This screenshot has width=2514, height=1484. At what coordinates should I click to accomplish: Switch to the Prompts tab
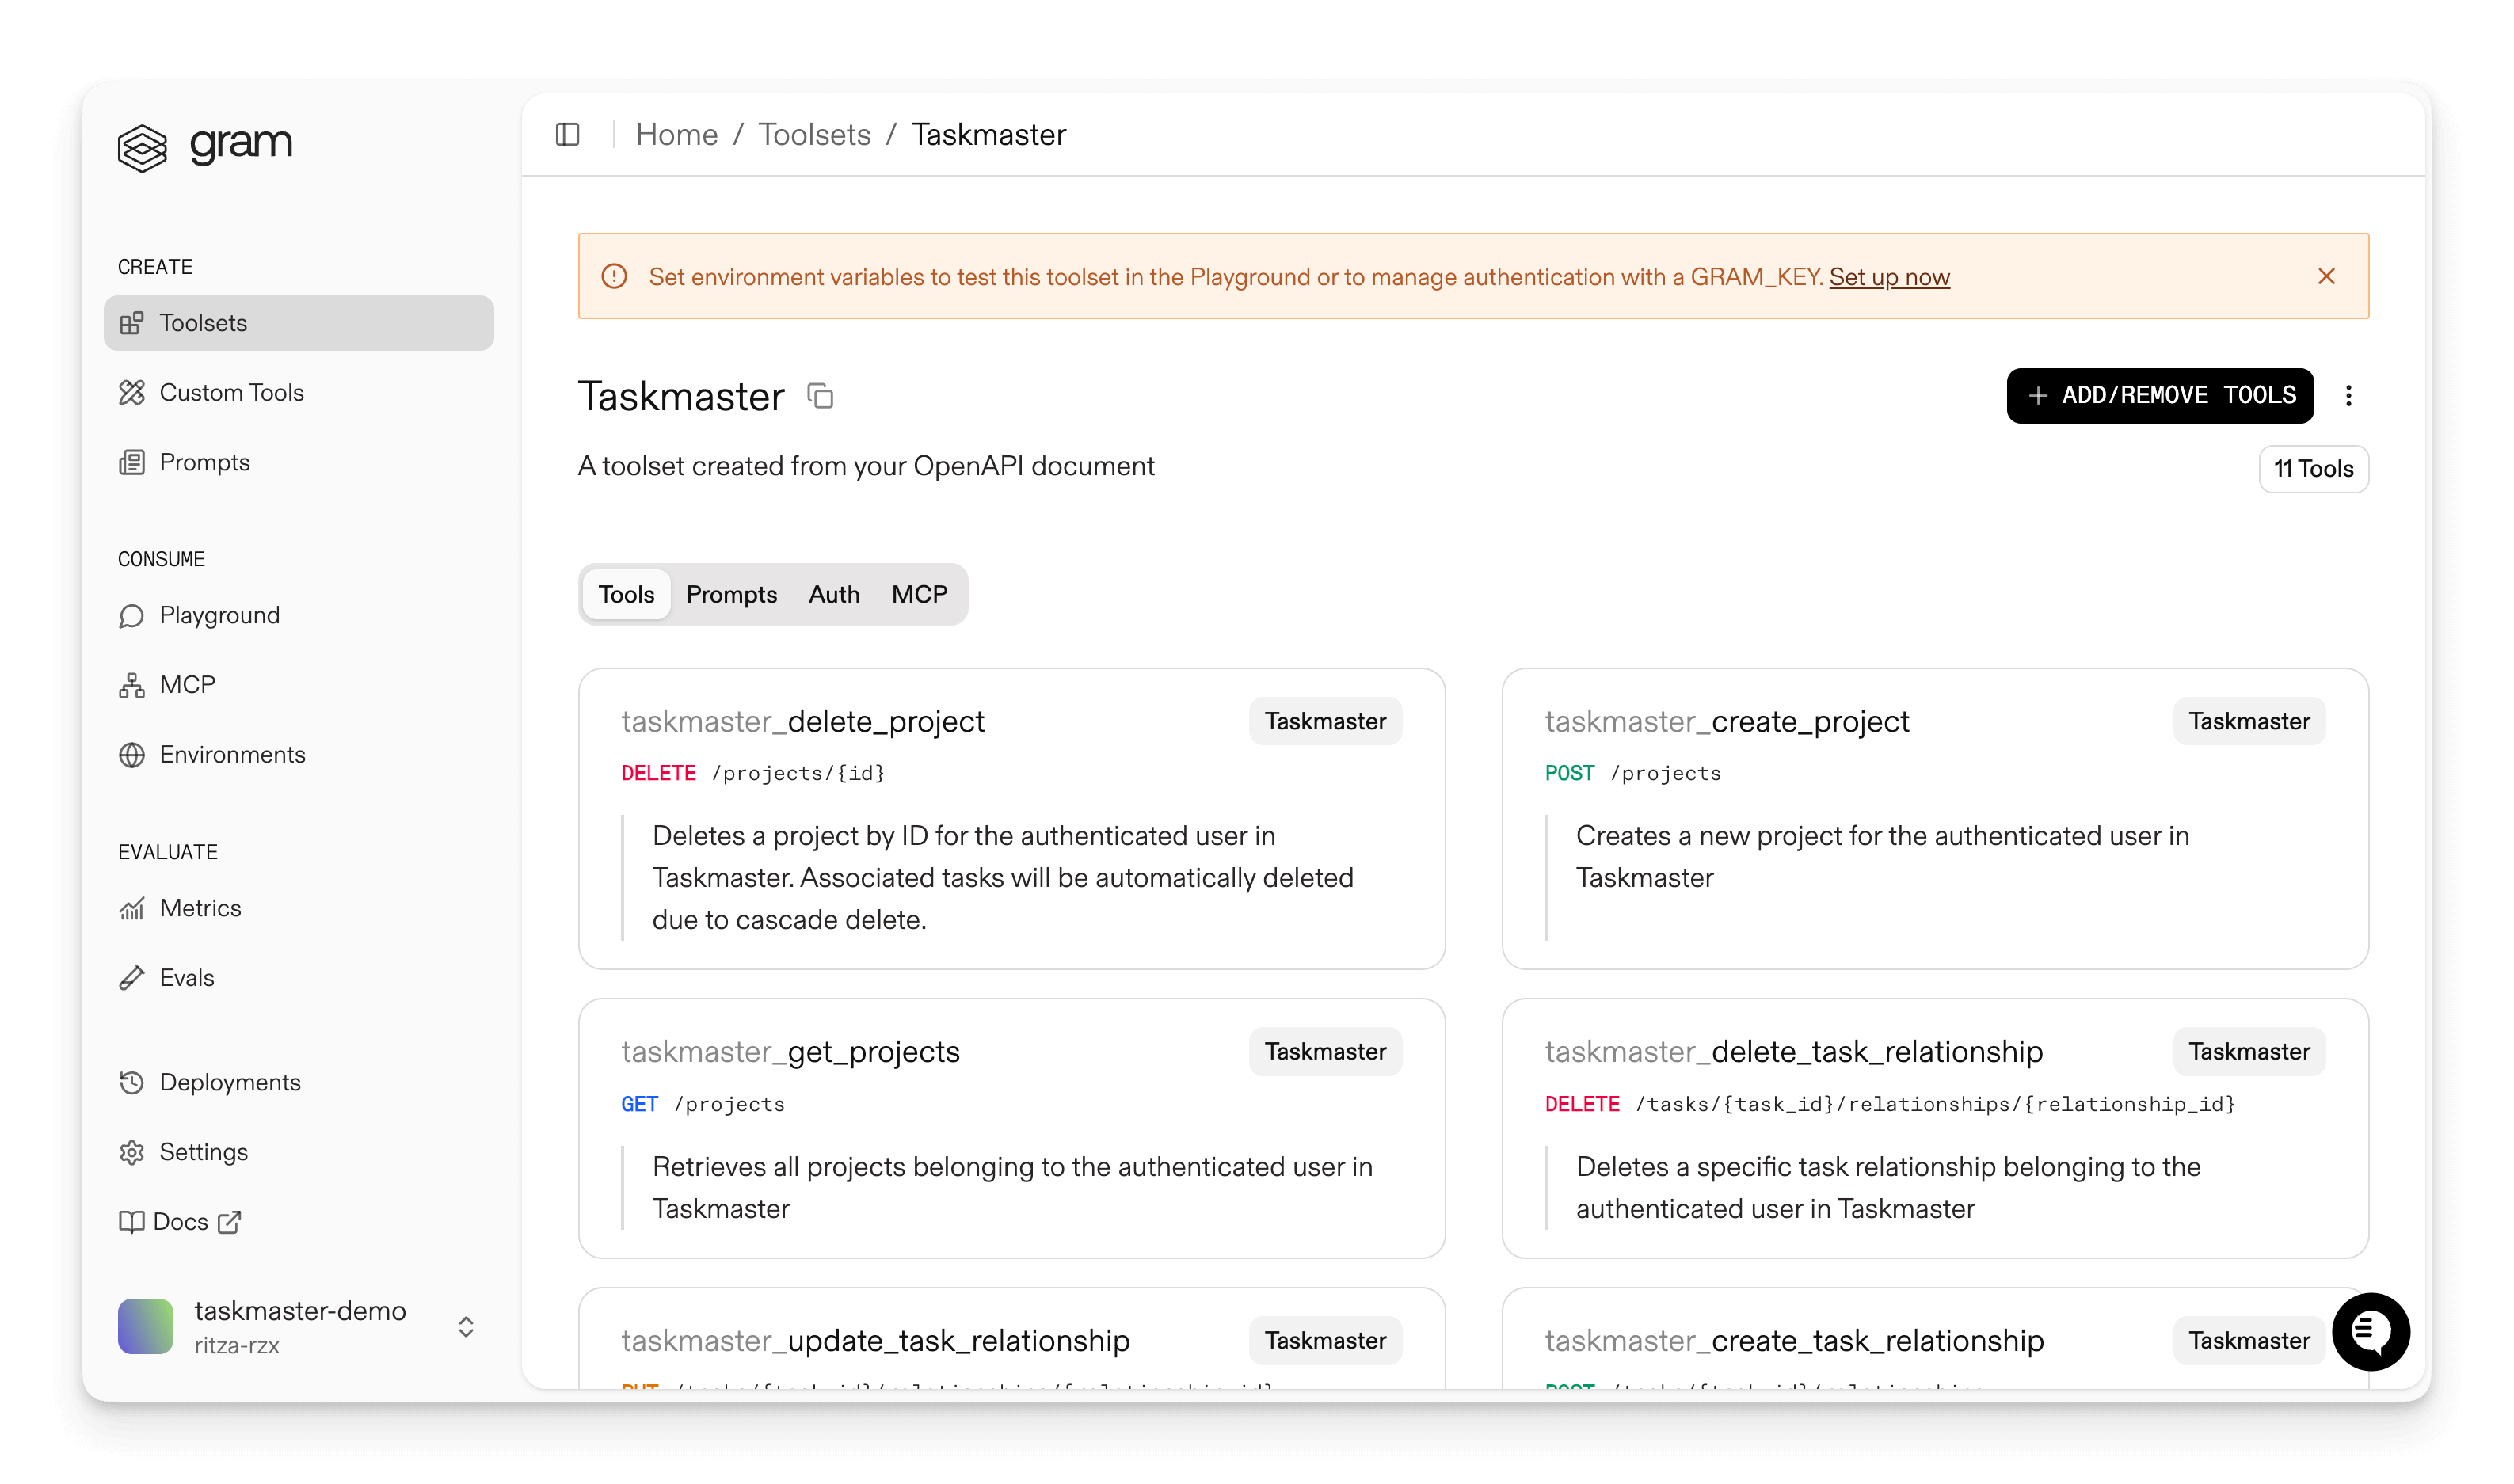coord(731,594)
